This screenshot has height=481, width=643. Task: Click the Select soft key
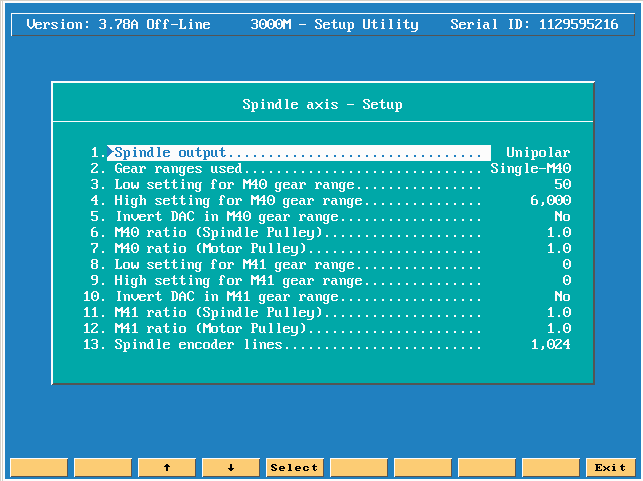(x=295, y=467)
